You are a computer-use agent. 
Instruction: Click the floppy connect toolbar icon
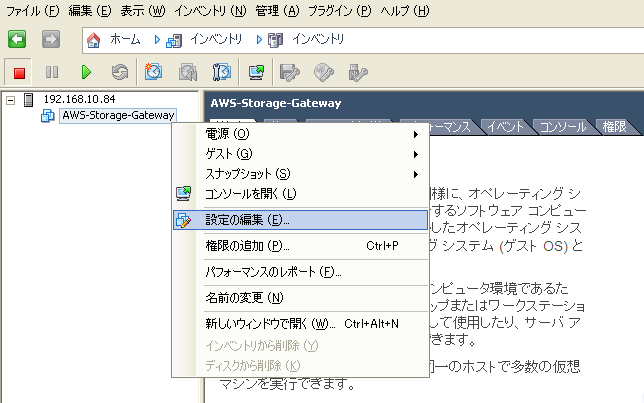point(290,73)
